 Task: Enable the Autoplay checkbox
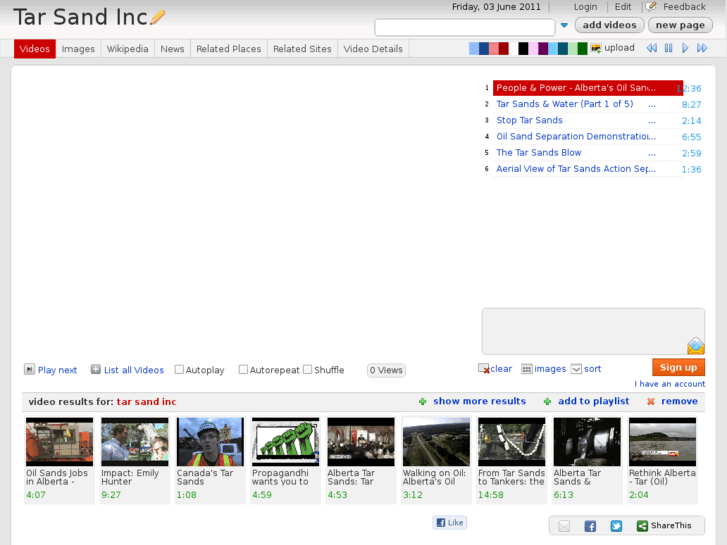[179, 370]
